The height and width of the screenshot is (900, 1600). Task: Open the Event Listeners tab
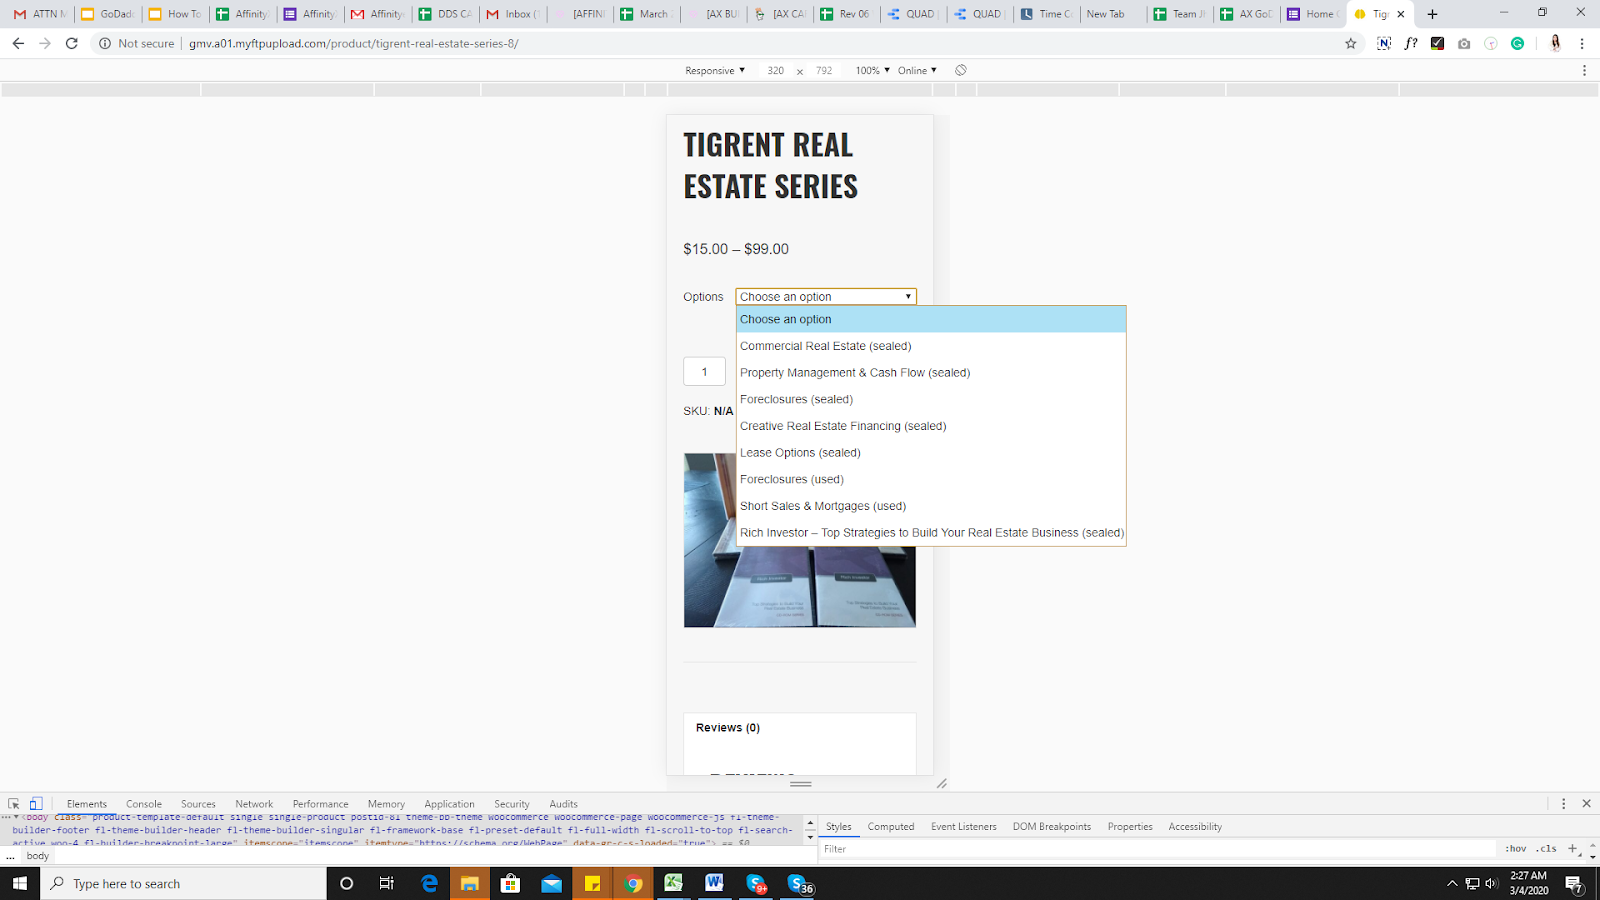click(x=964, y=827)
